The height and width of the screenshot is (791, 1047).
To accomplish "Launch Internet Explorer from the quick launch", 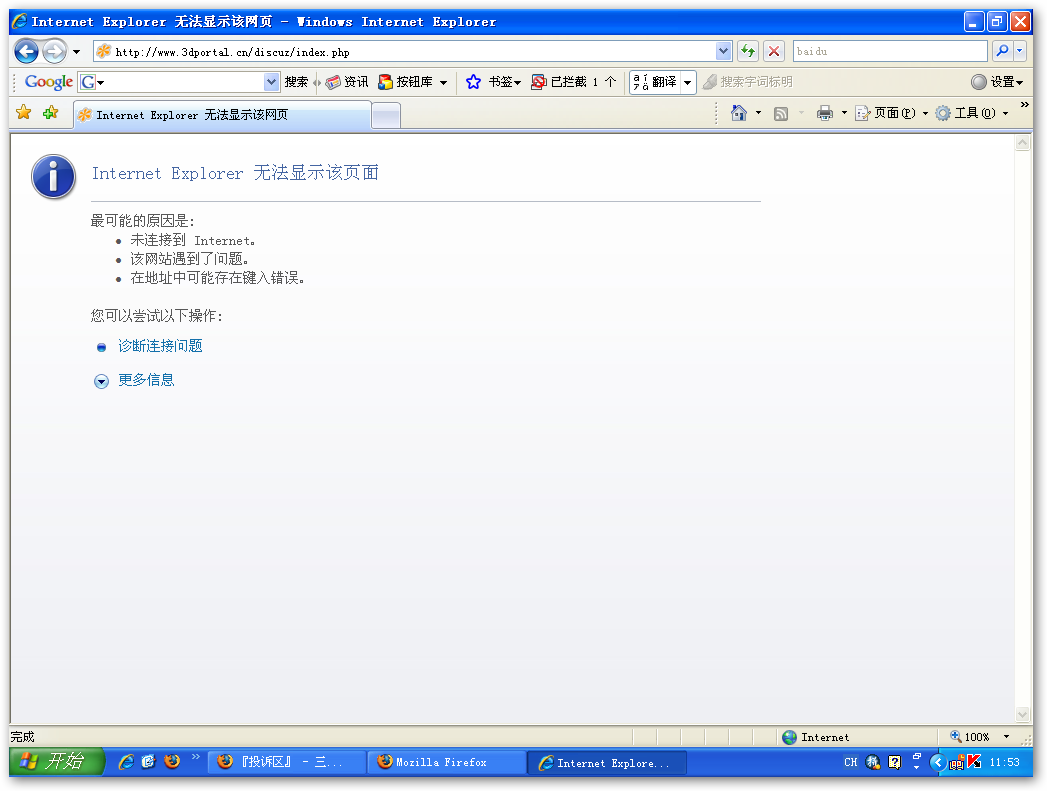I will coord(126,762).
